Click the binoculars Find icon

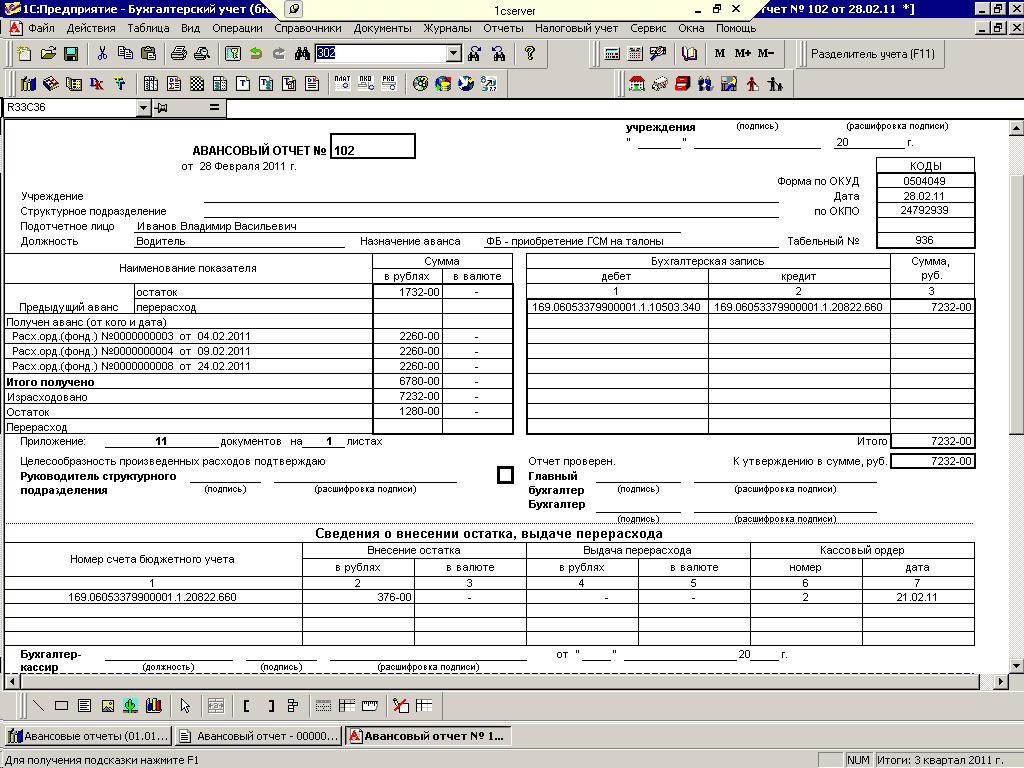302,54
